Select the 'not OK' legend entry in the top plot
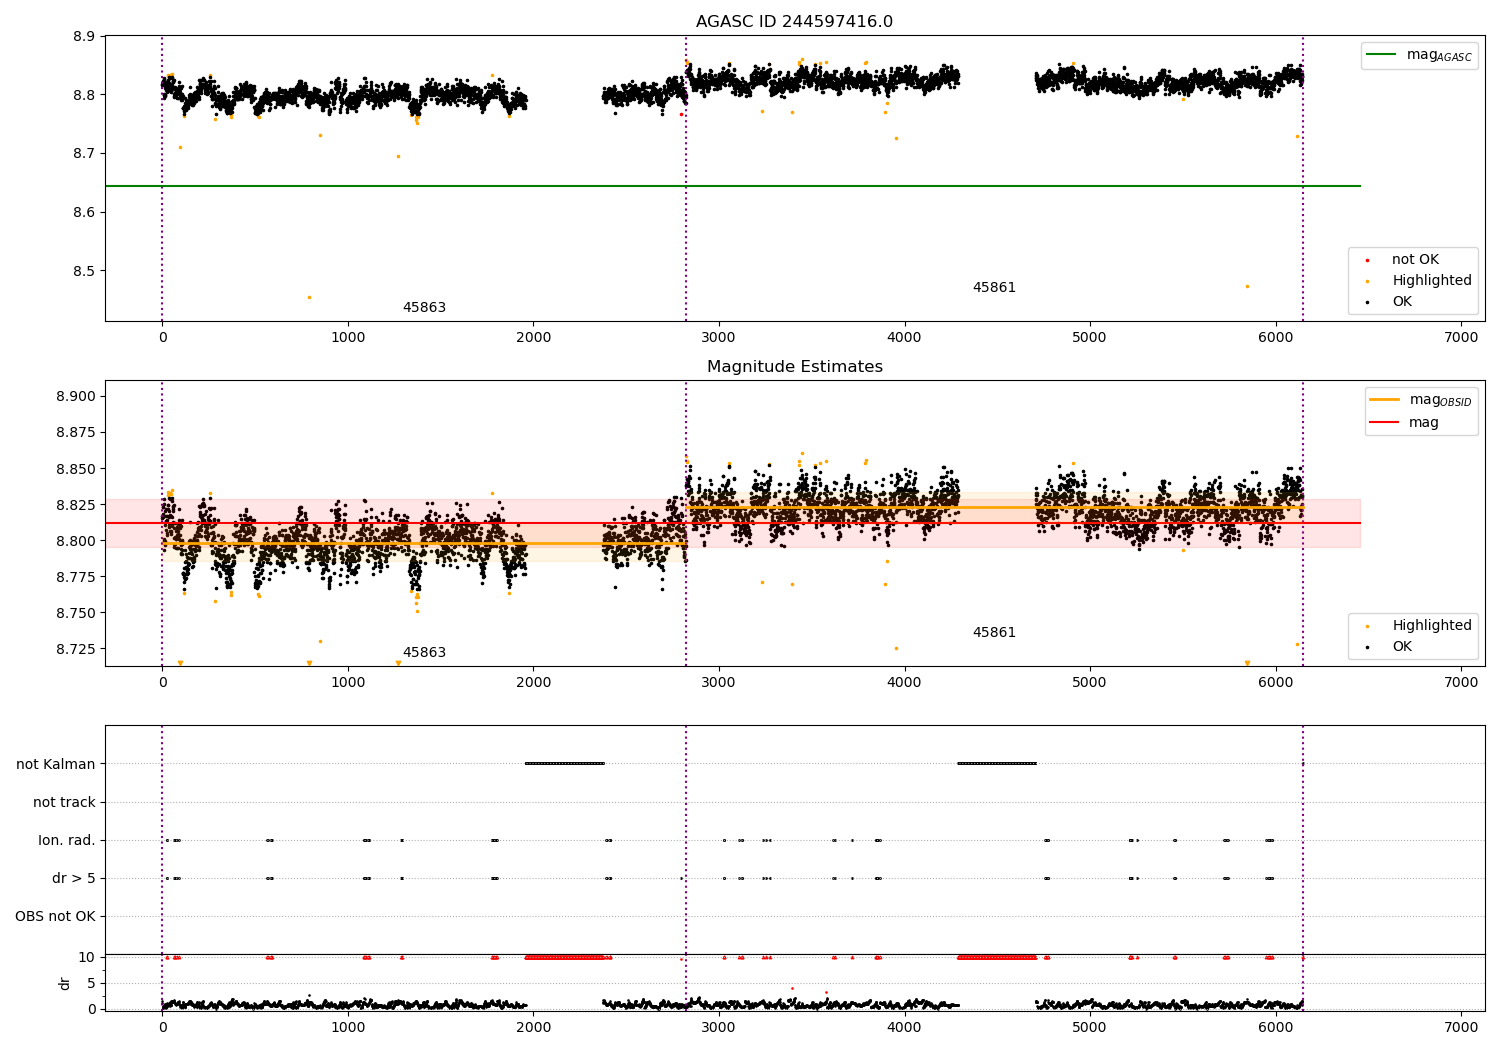 [1415, 260]
